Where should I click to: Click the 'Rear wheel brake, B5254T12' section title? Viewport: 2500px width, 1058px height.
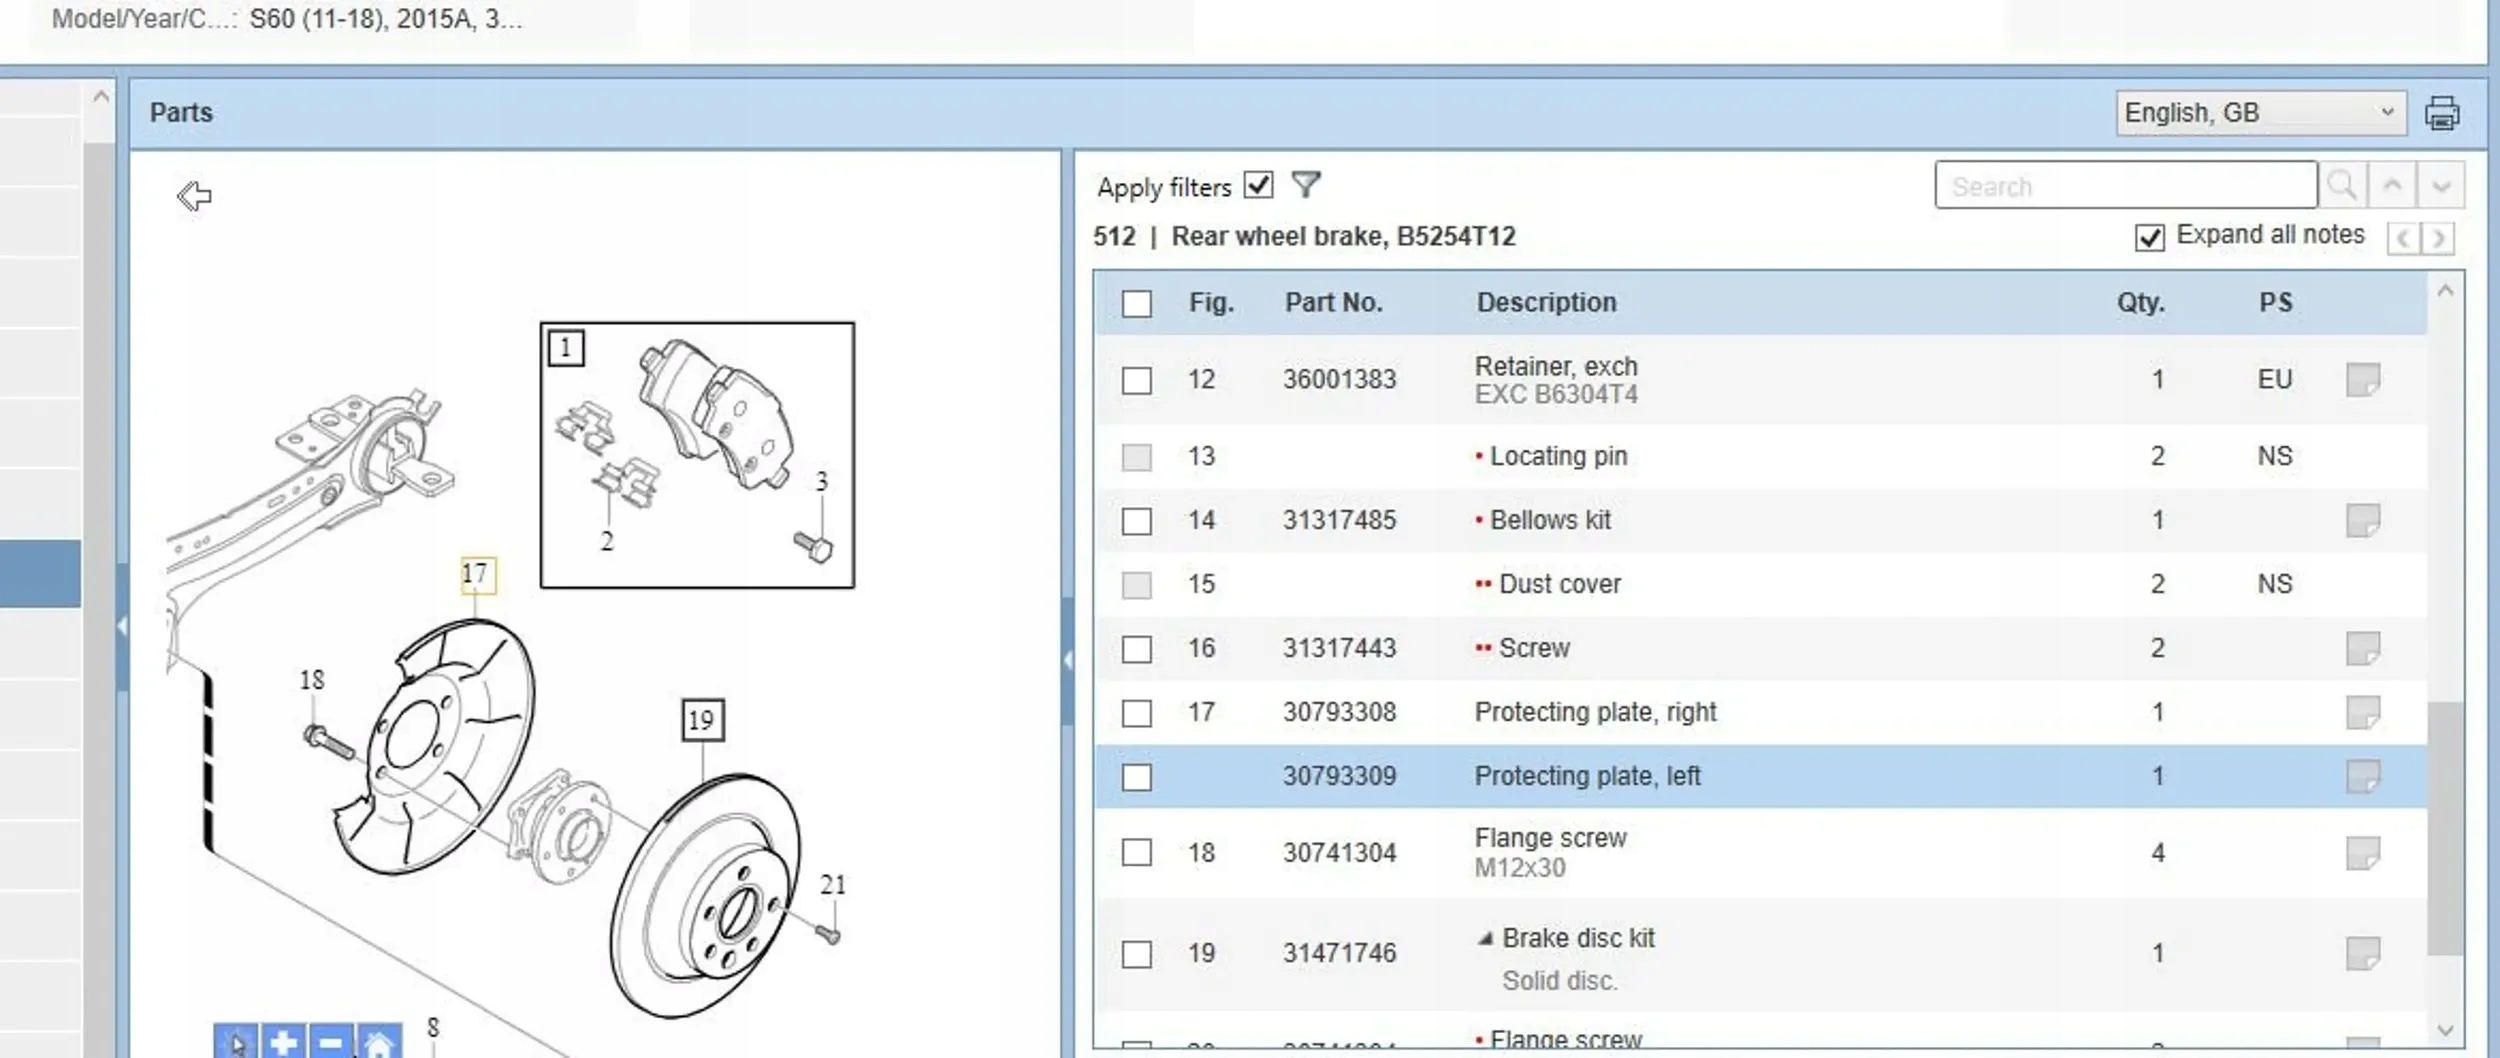pos(1344,237)
